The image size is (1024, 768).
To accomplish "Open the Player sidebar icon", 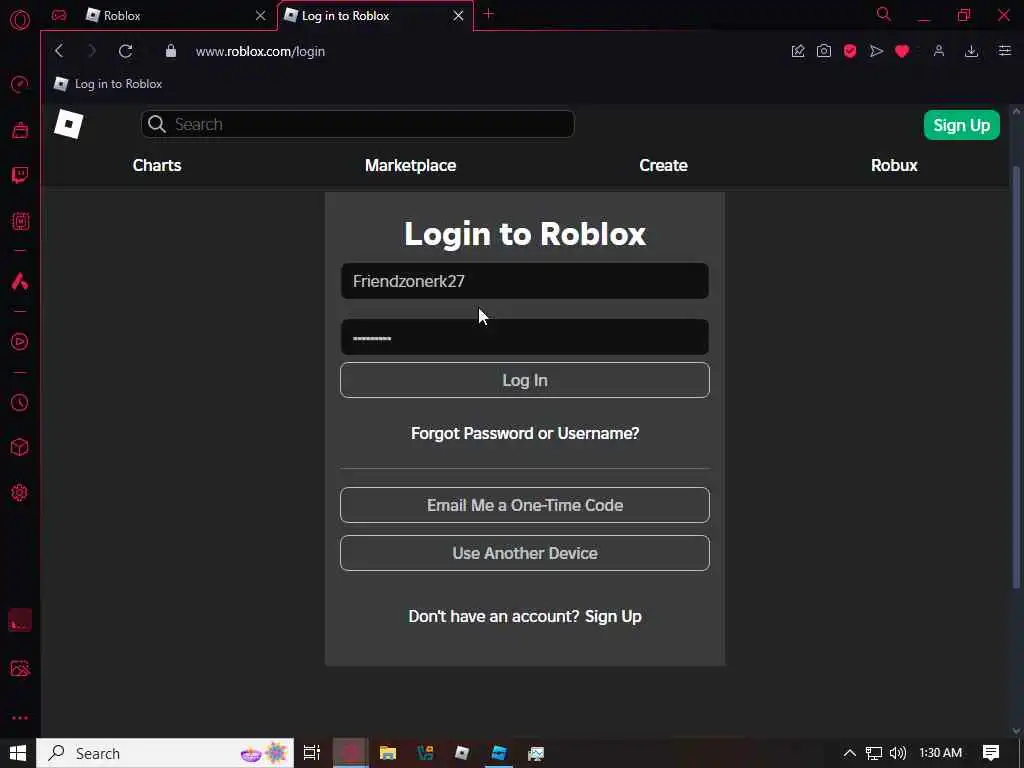I will pyautogui.click(x=20, y=342).
